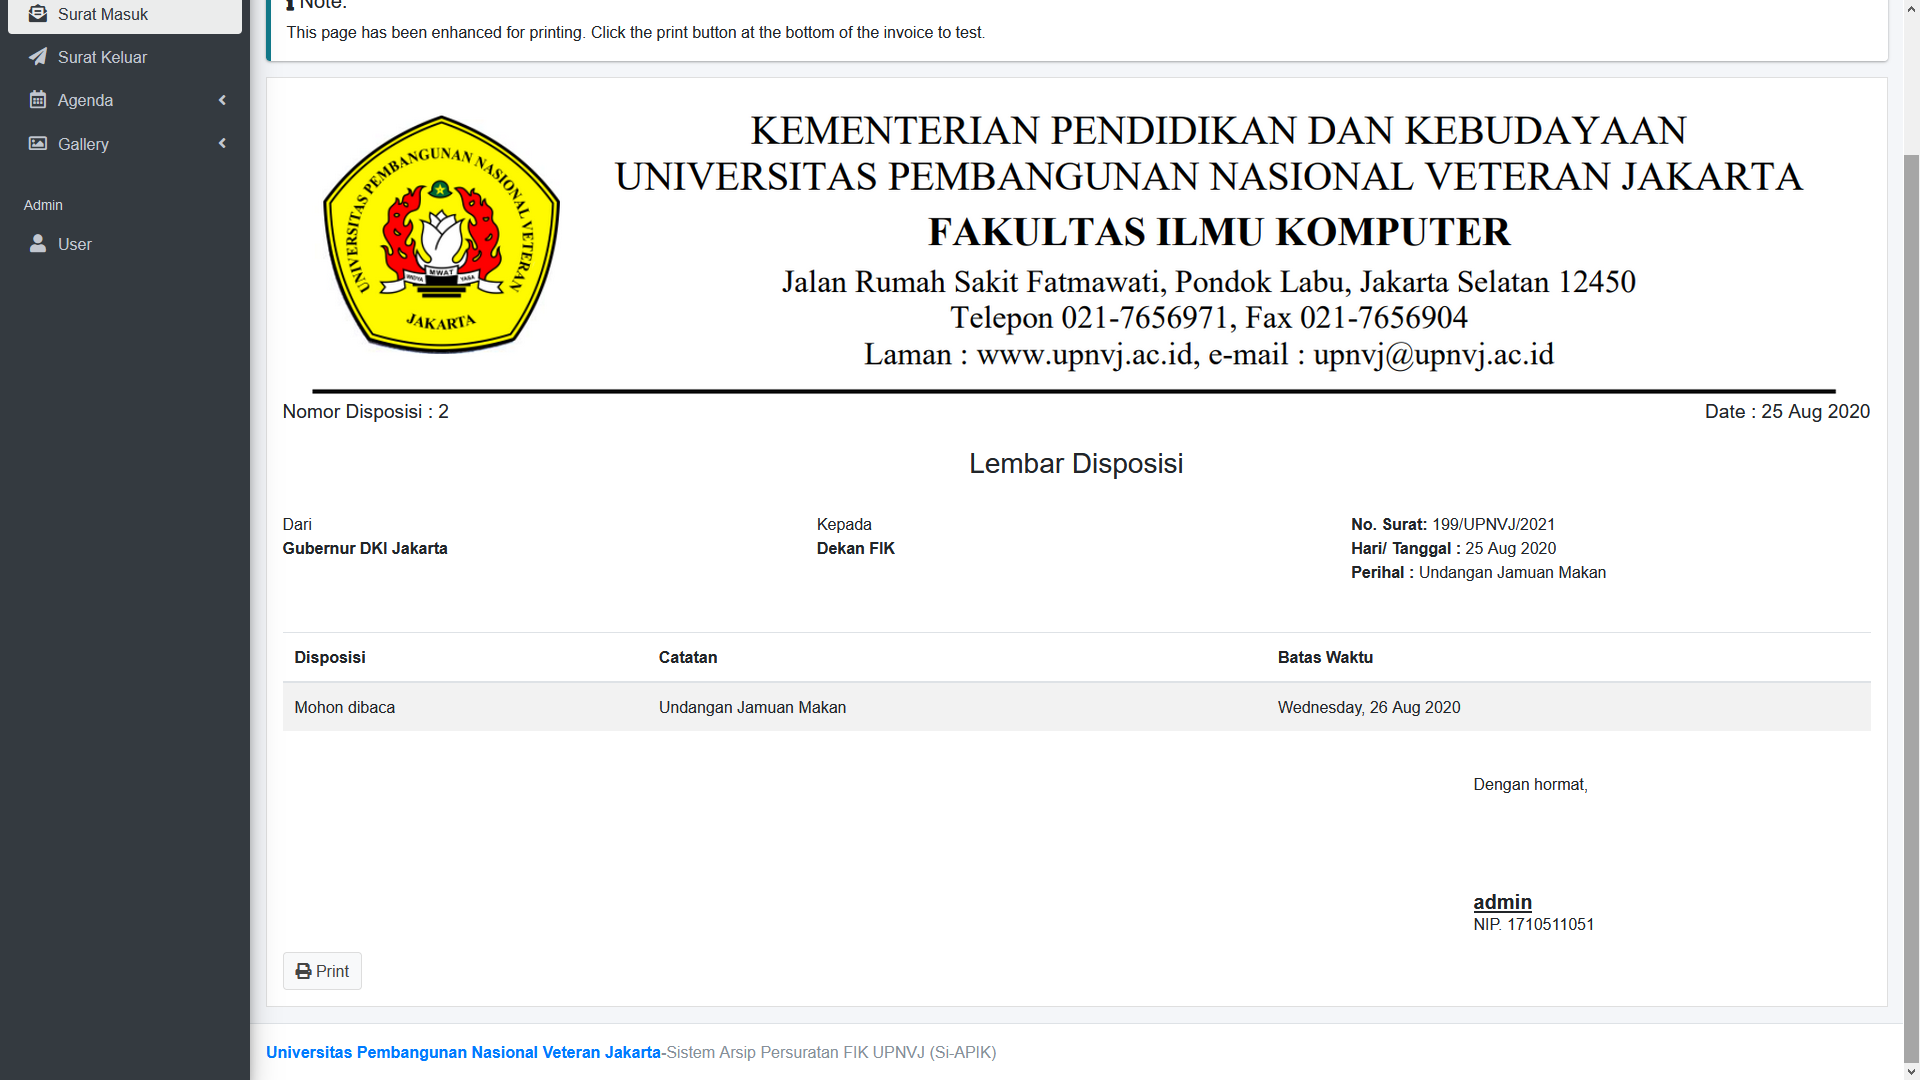Image resolution: width=1920 pixels, height=1080 pixels.
Task: Select the FAKULTAS ILMU KOMPUTER letterhead line
Action: (x=1219, y=232)
